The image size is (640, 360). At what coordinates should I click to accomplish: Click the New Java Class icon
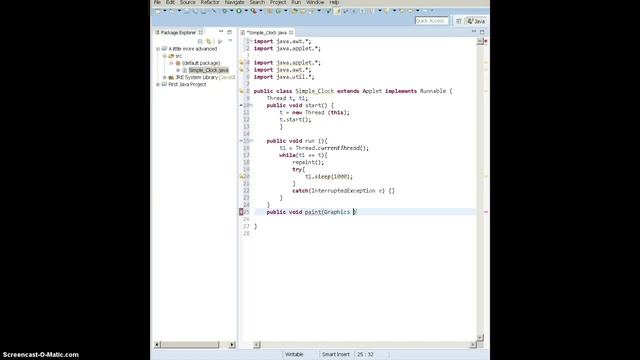coord(278,11)
